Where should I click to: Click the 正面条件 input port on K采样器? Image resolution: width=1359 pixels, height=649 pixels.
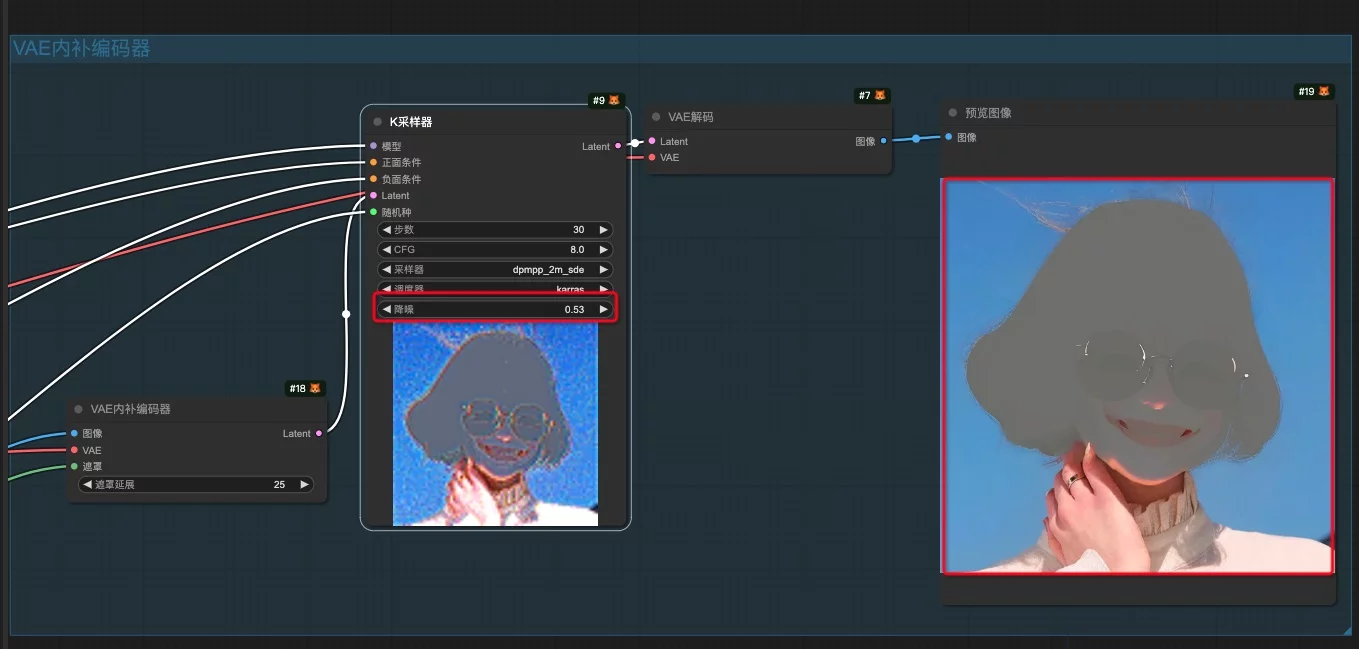point(373,162)
